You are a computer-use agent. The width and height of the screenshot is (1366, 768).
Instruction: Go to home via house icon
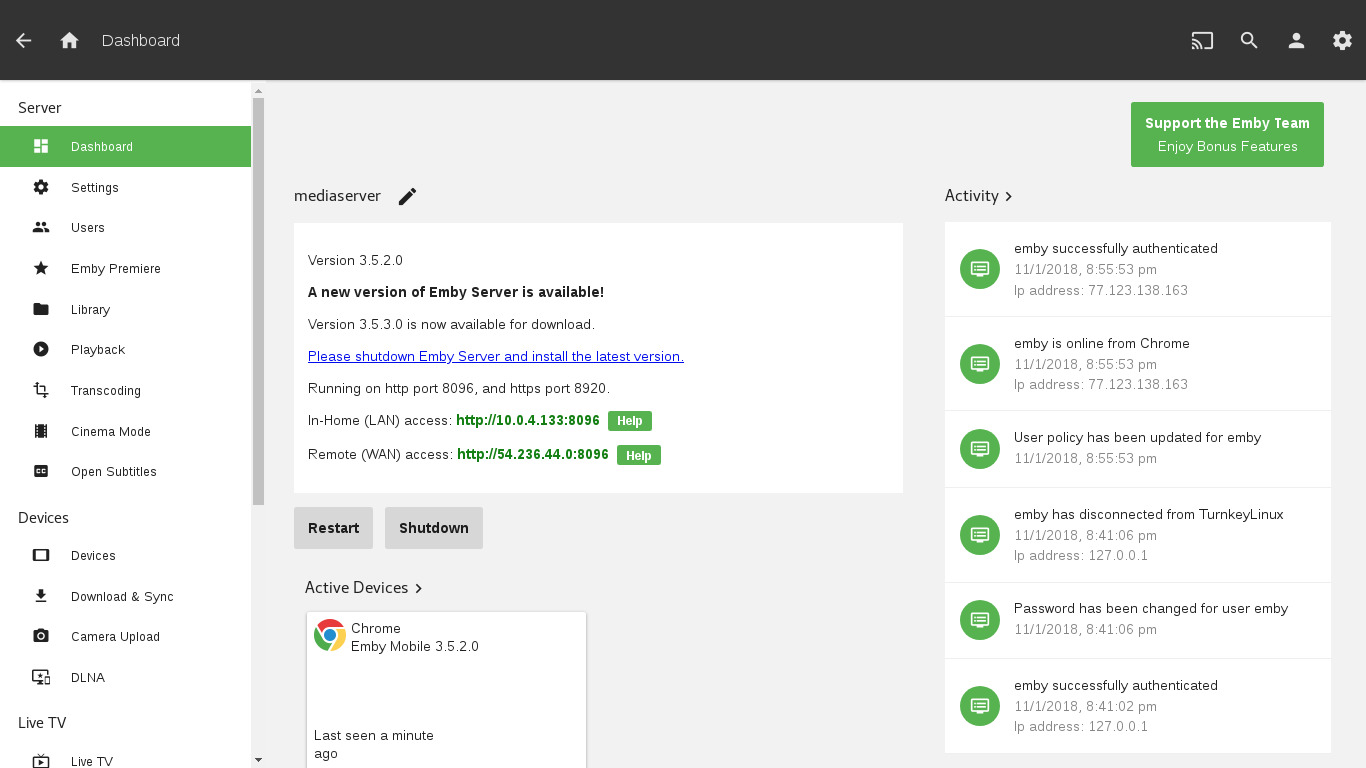[x=69, y=41]
